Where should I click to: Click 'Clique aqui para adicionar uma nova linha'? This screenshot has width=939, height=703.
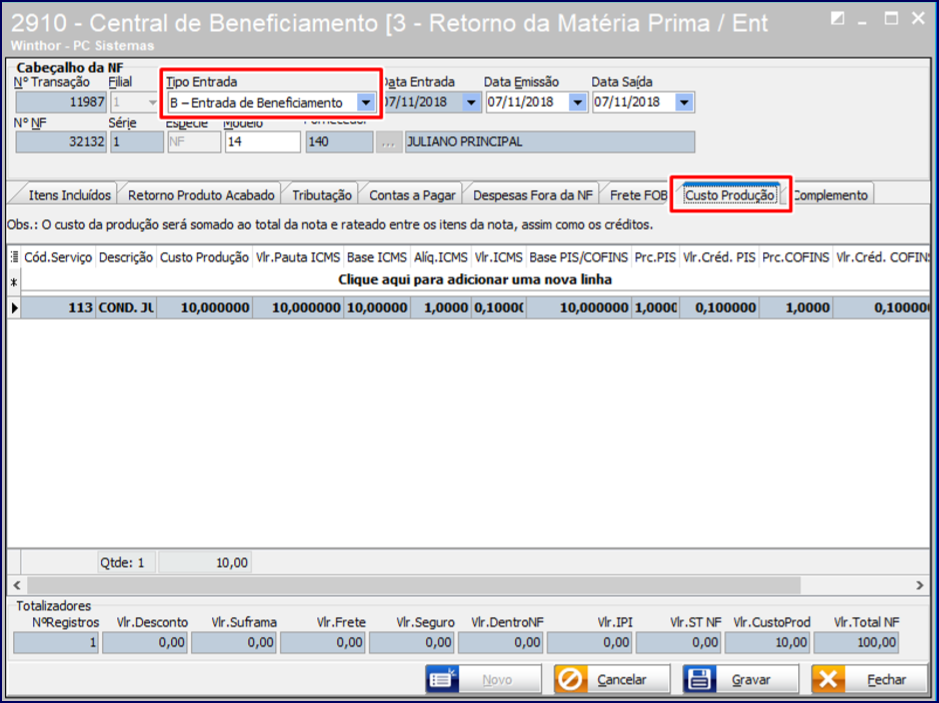475,280
